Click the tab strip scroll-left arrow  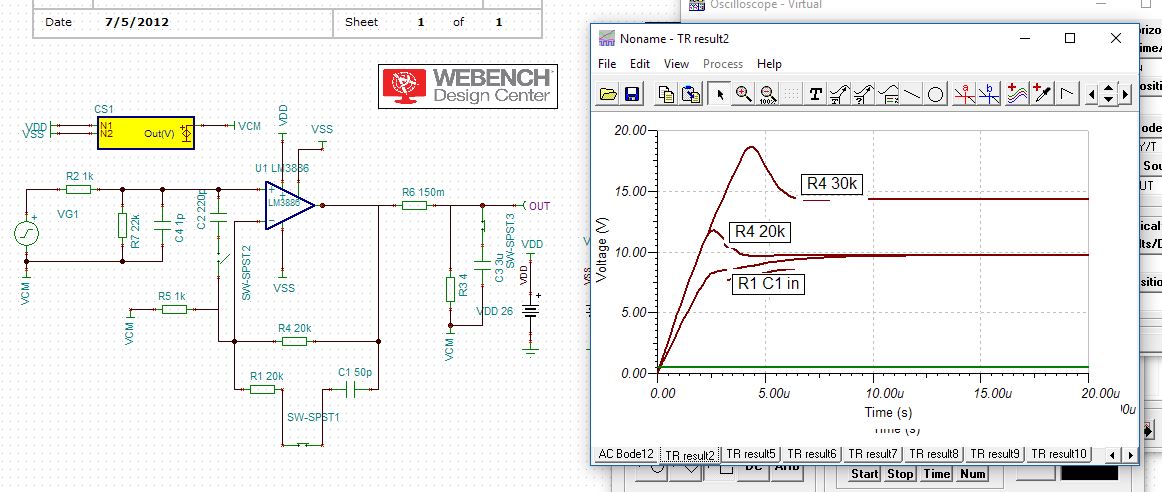(x=1110, y=454)
